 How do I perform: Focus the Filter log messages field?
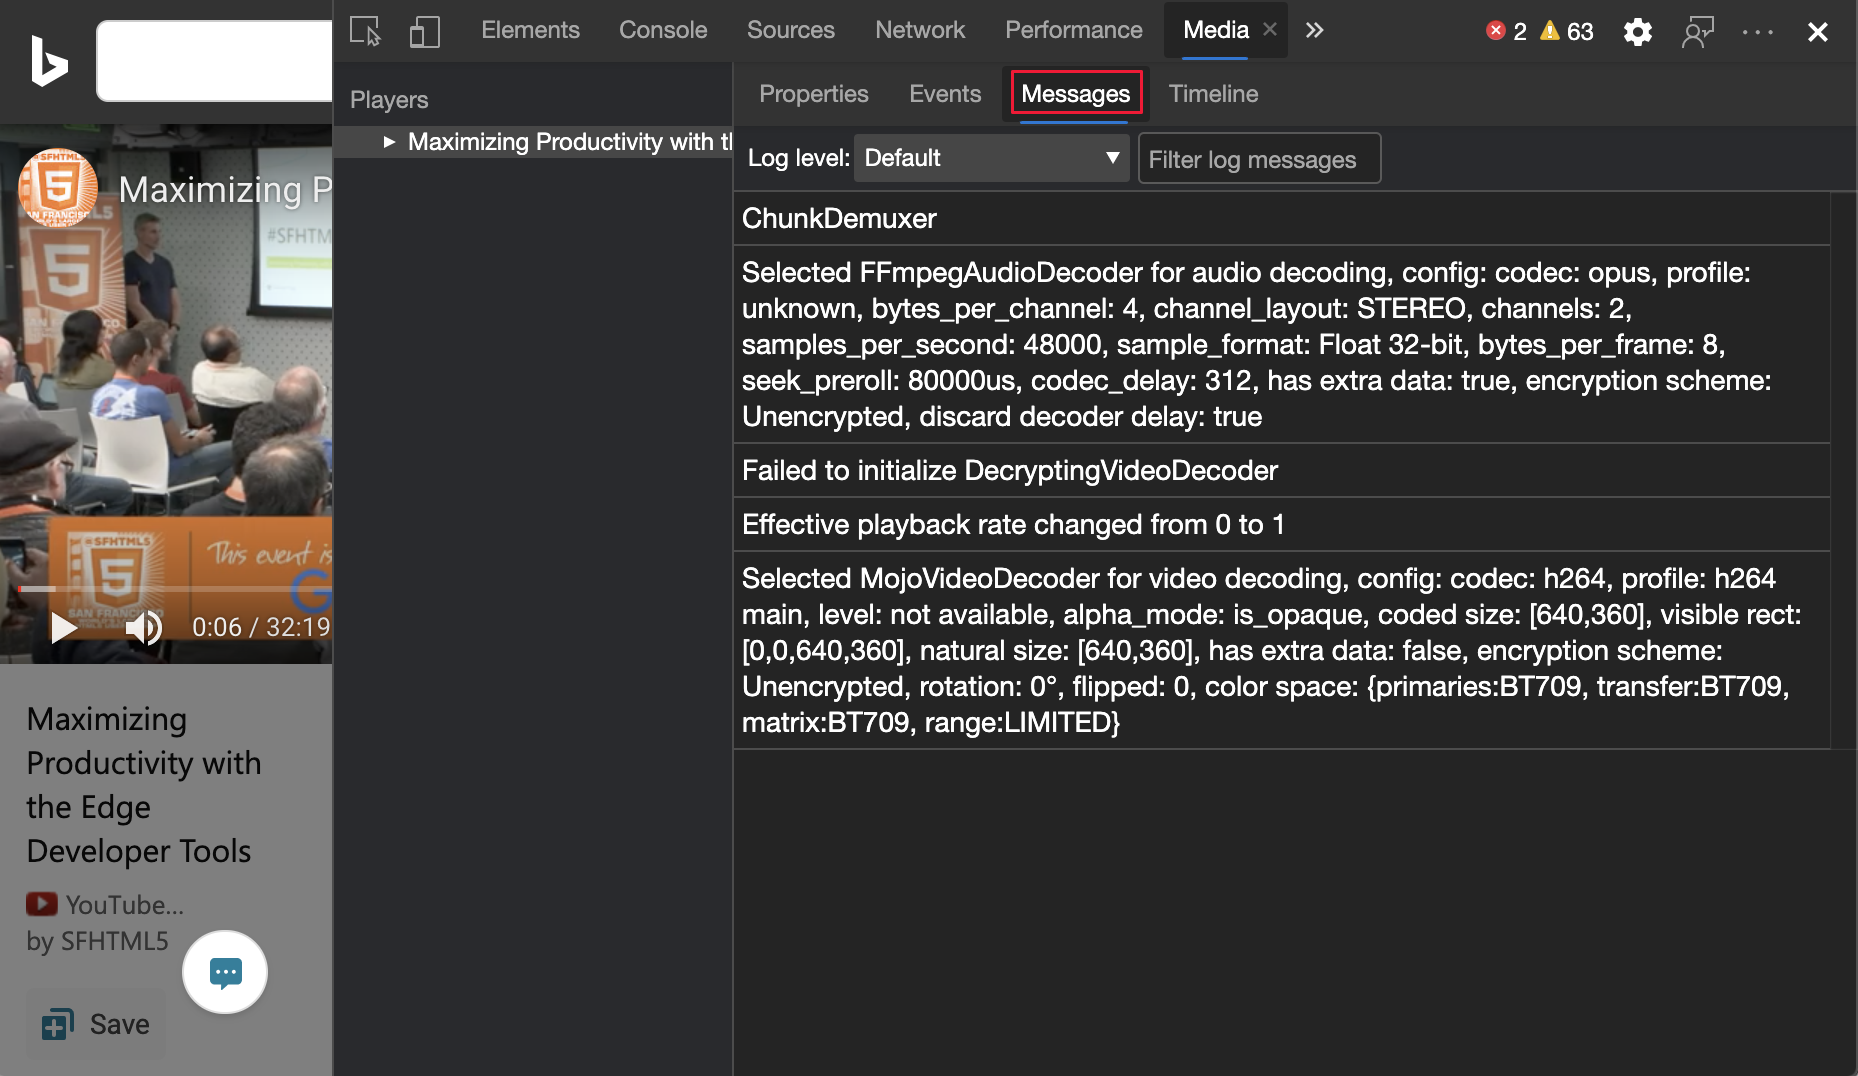coord(1259,159)
